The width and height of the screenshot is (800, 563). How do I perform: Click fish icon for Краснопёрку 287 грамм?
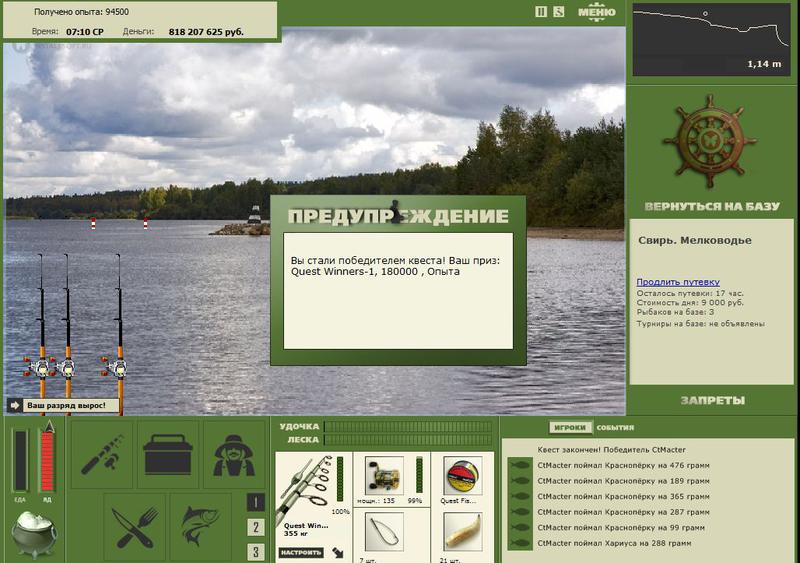point(520,512)
